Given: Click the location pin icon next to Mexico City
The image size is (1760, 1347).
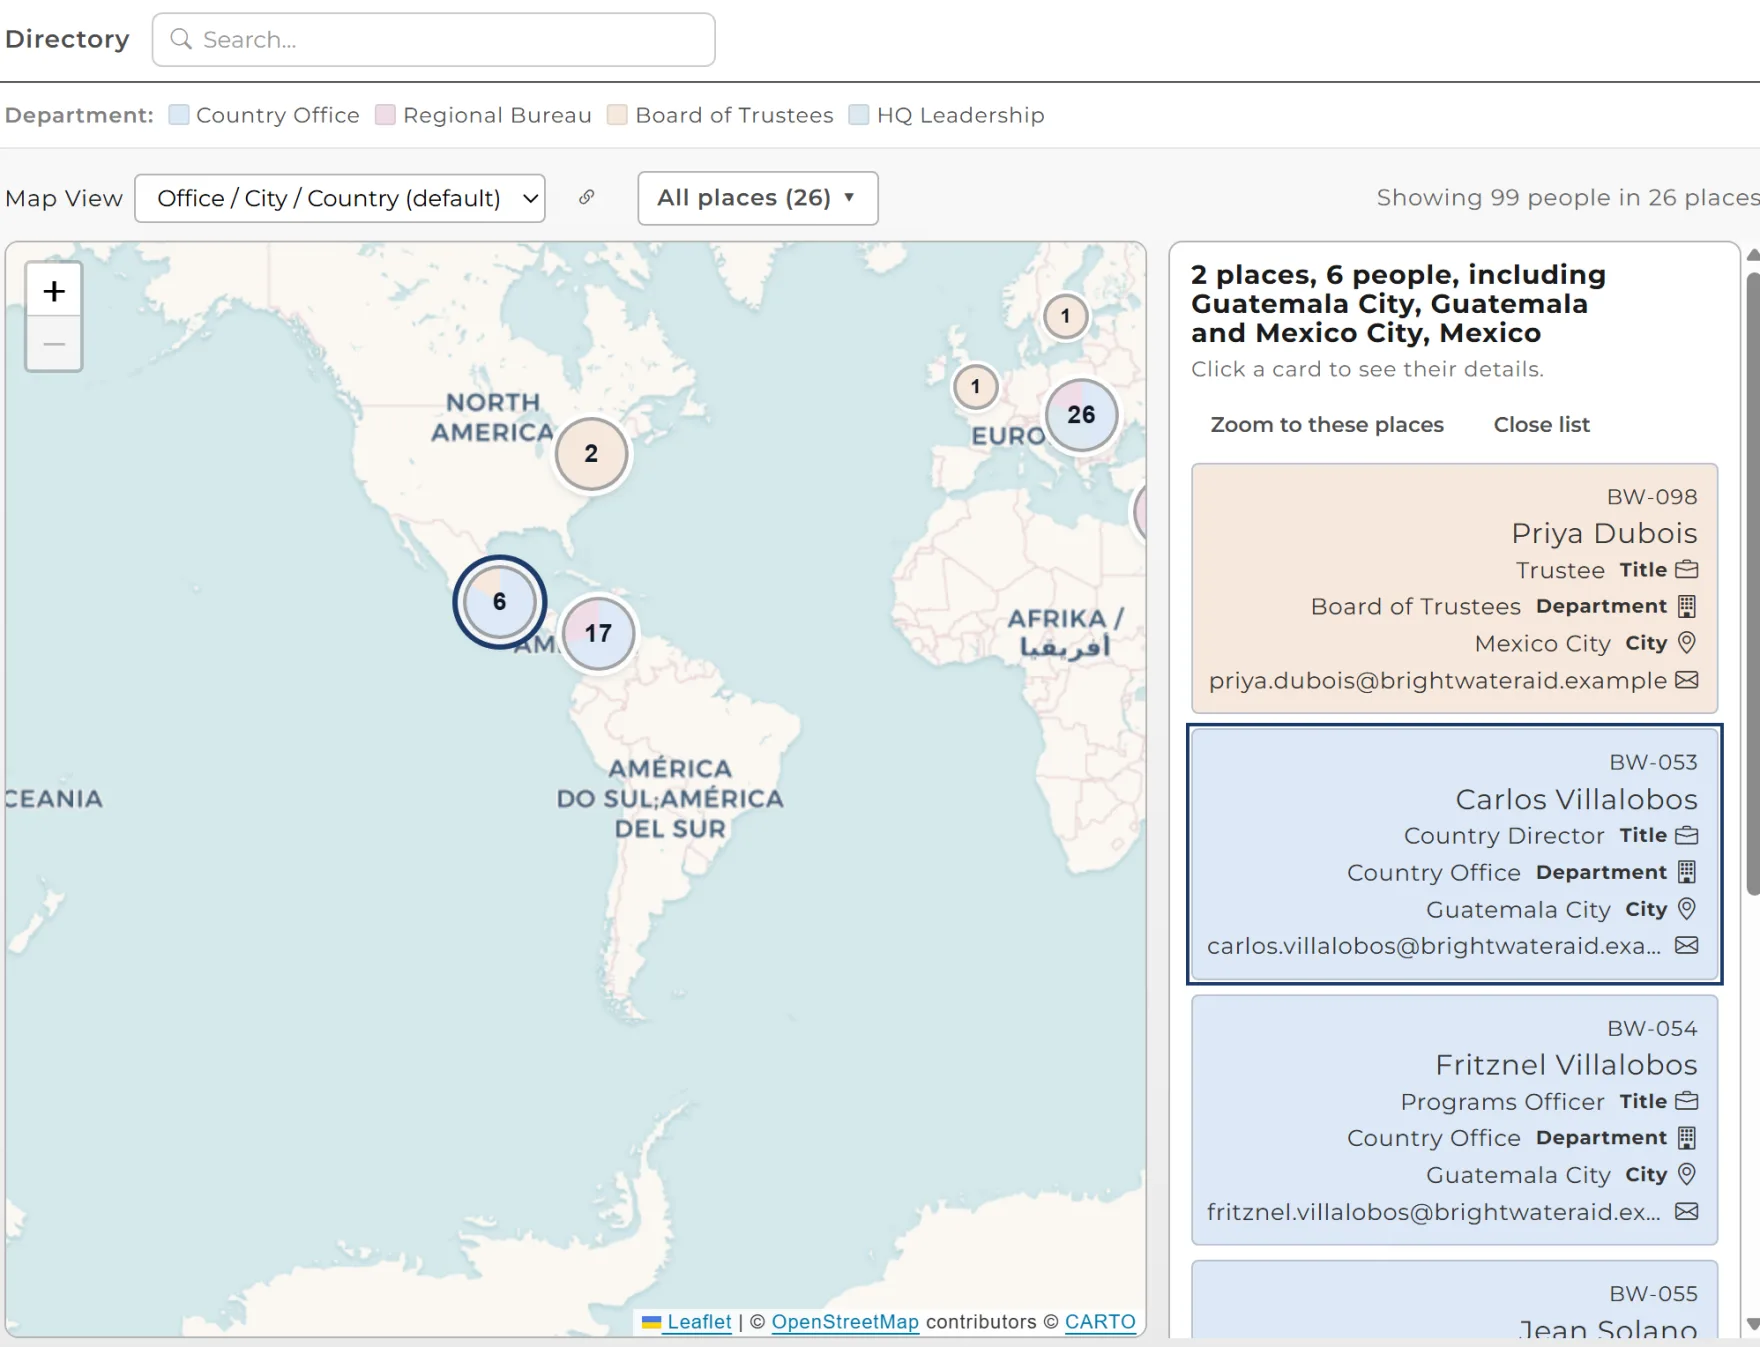Looking at the screenshot, I should click(x=1687, y=642).
